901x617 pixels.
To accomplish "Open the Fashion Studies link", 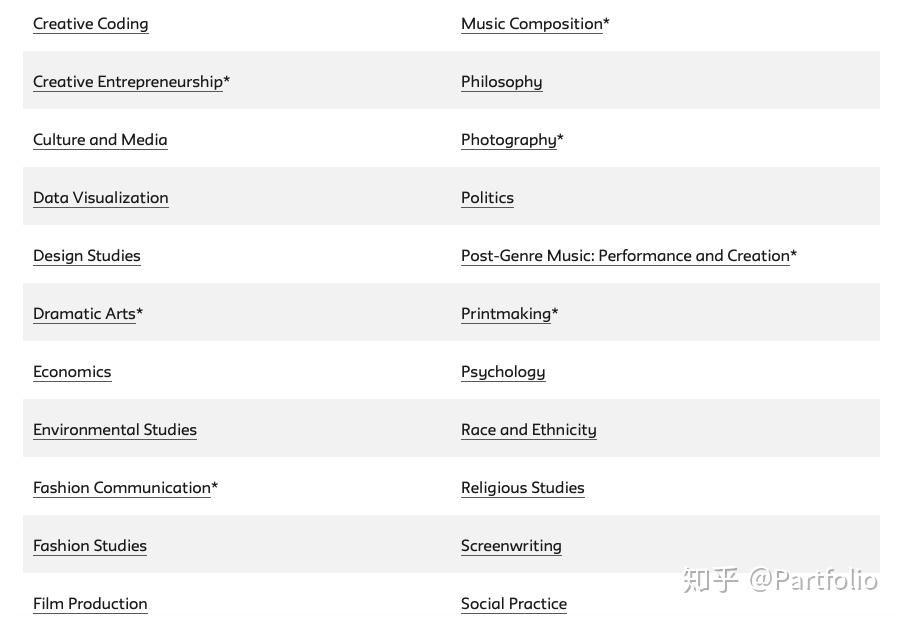I will click(x=90, y=546).
